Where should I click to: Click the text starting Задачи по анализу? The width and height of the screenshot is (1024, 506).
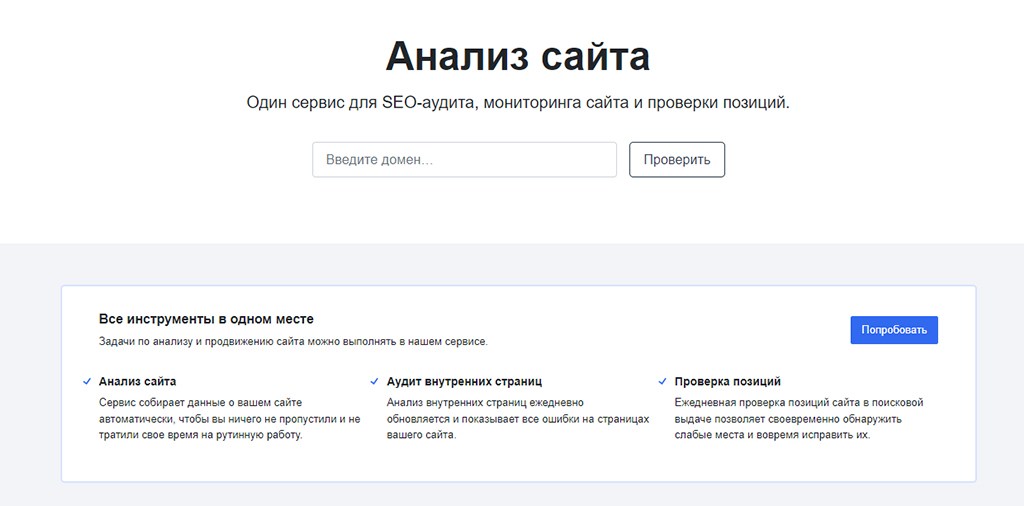pos(293,342)
